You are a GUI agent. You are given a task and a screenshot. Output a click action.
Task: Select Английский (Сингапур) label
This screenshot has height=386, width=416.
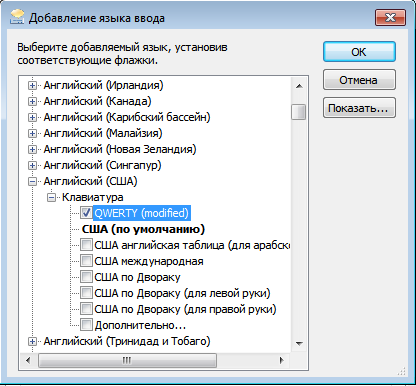tap(102, 165)
